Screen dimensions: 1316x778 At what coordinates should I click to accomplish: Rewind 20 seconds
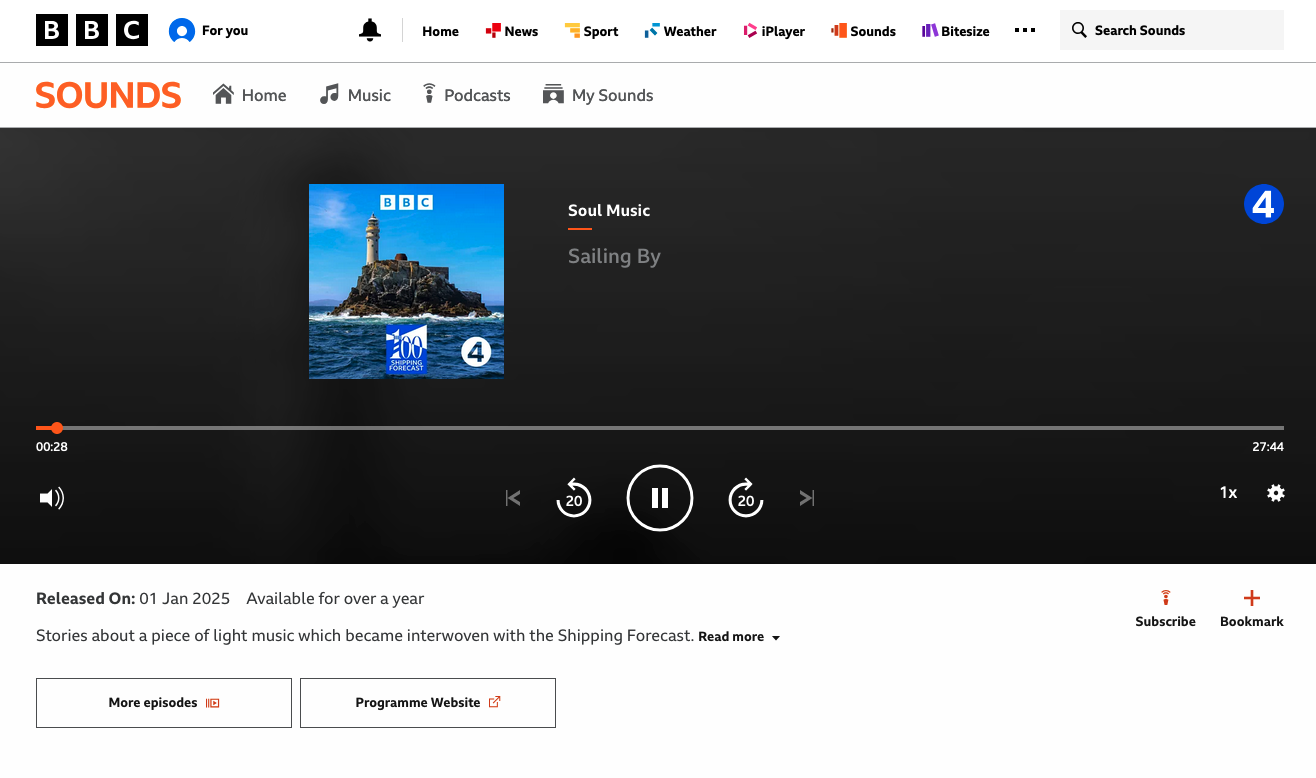[x=574, y=498]
